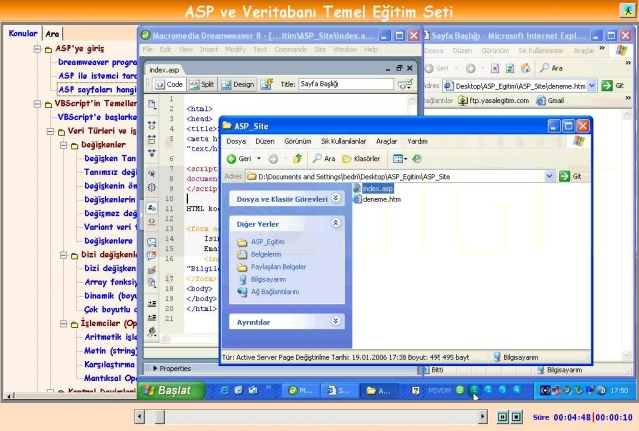
Task: Toggle Klasörler folders pane in ASP_Site
Action: coord(361,158)
